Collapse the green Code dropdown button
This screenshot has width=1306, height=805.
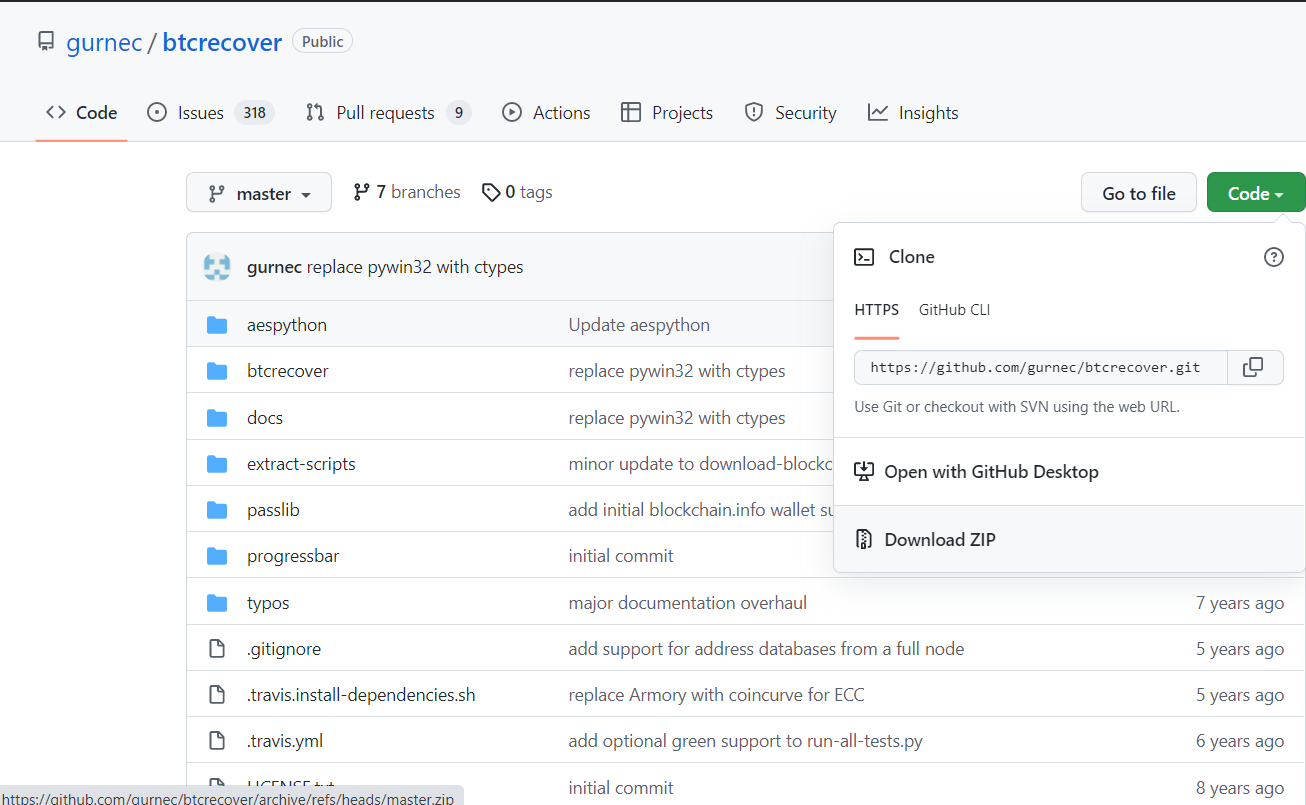pyautogui.click(x=1256, y=193)
